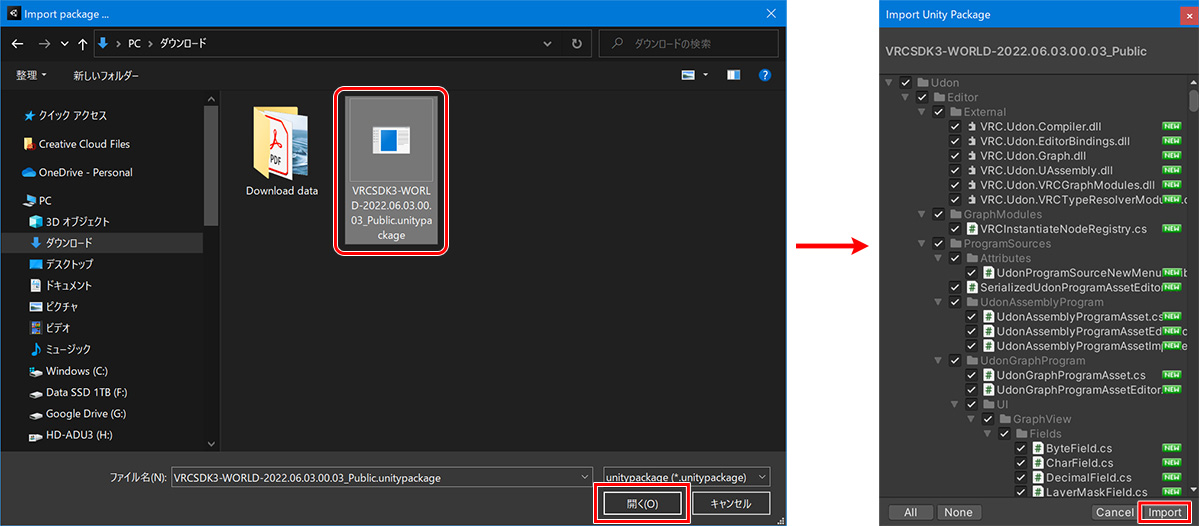The height and width of the screenshot is (526, 1200).
Task: Toggle the preview pane icon
Action: coord(733,75)
